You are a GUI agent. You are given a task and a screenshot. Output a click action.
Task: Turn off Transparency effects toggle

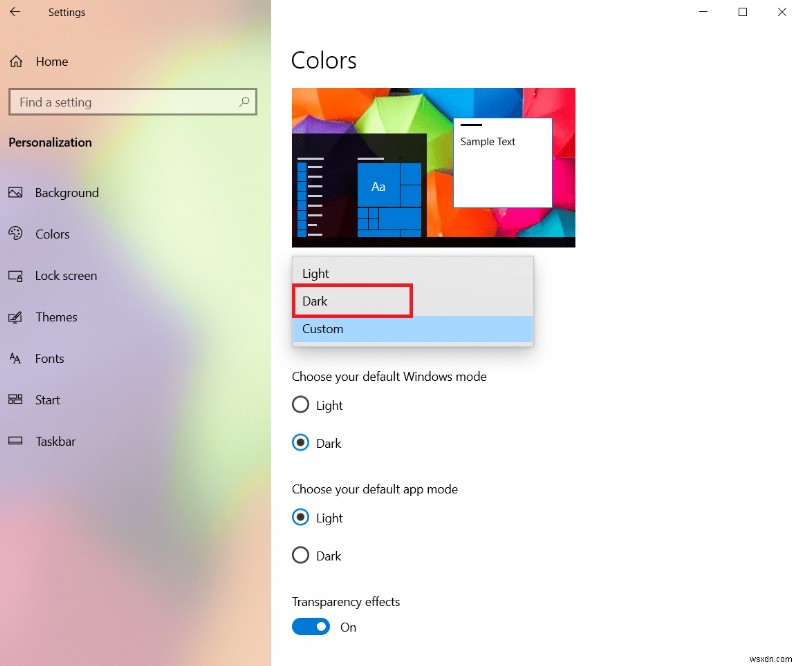pyautogui.click(x=311, y=627)
